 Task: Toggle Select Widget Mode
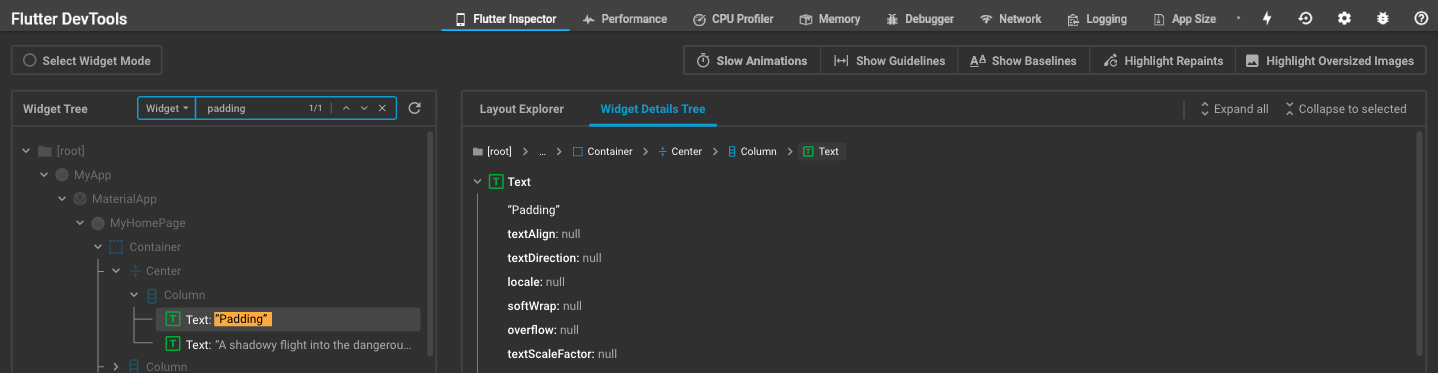click(86, 61)
